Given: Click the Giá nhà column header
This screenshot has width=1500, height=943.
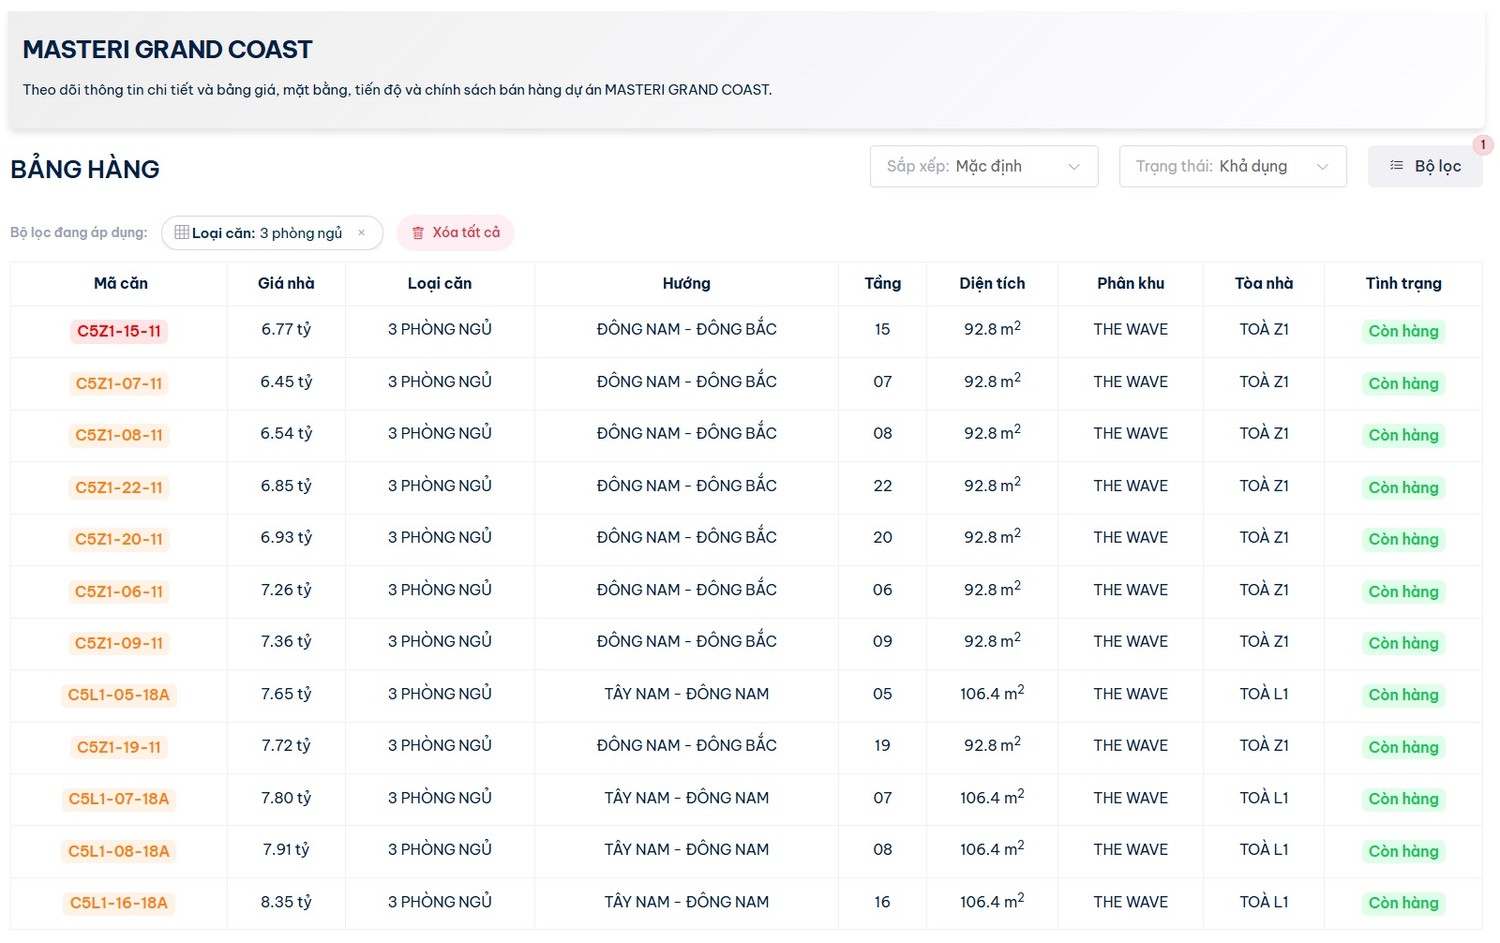Looking at the screenshot, I should (286, 284).
